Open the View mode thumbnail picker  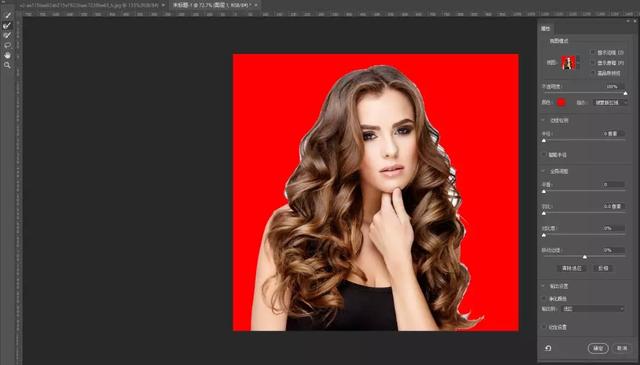pos(568,63)
